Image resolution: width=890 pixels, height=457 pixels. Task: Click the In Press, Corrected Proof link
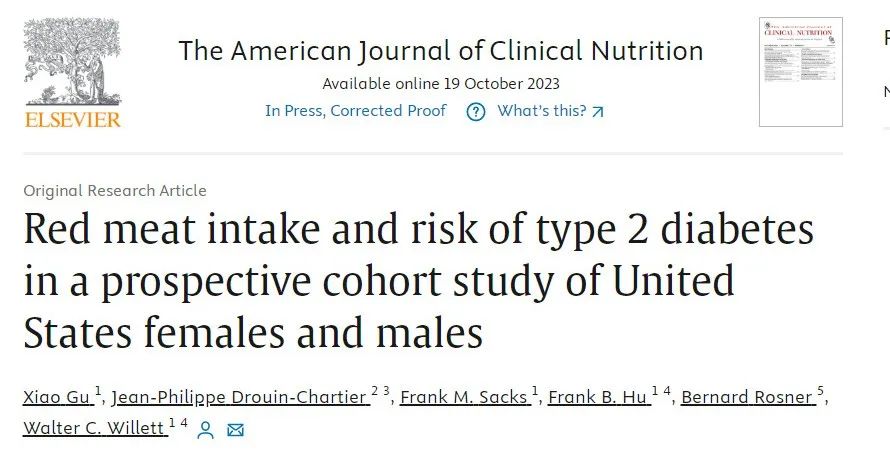pos(355,111)
